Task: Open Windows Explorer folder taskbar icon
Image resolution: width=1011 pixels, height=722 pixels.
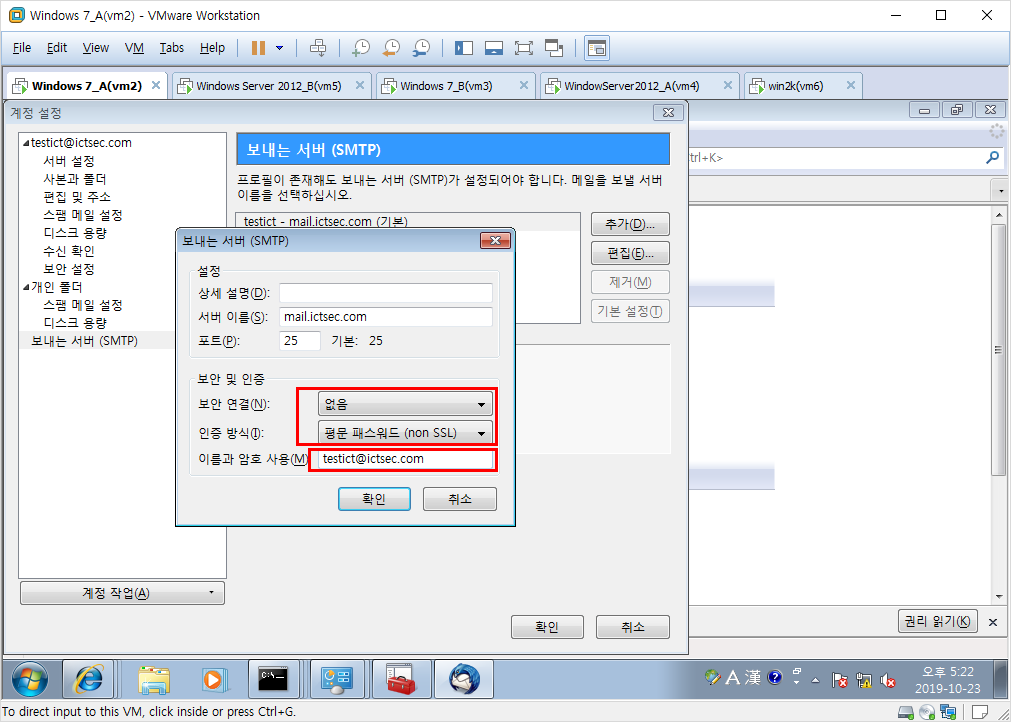Action: (x=154, y=679)
